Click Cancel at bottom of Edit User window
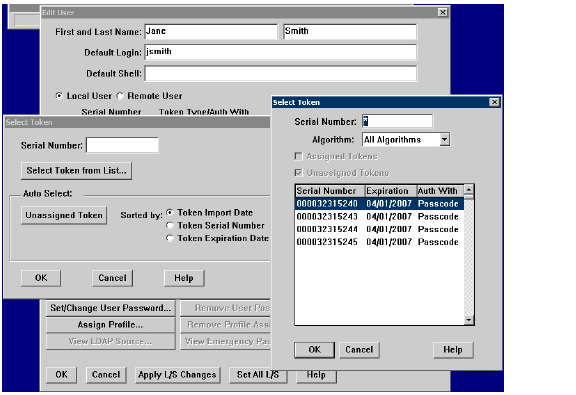Viewport: 576px width, 395px height. point(106,375)
